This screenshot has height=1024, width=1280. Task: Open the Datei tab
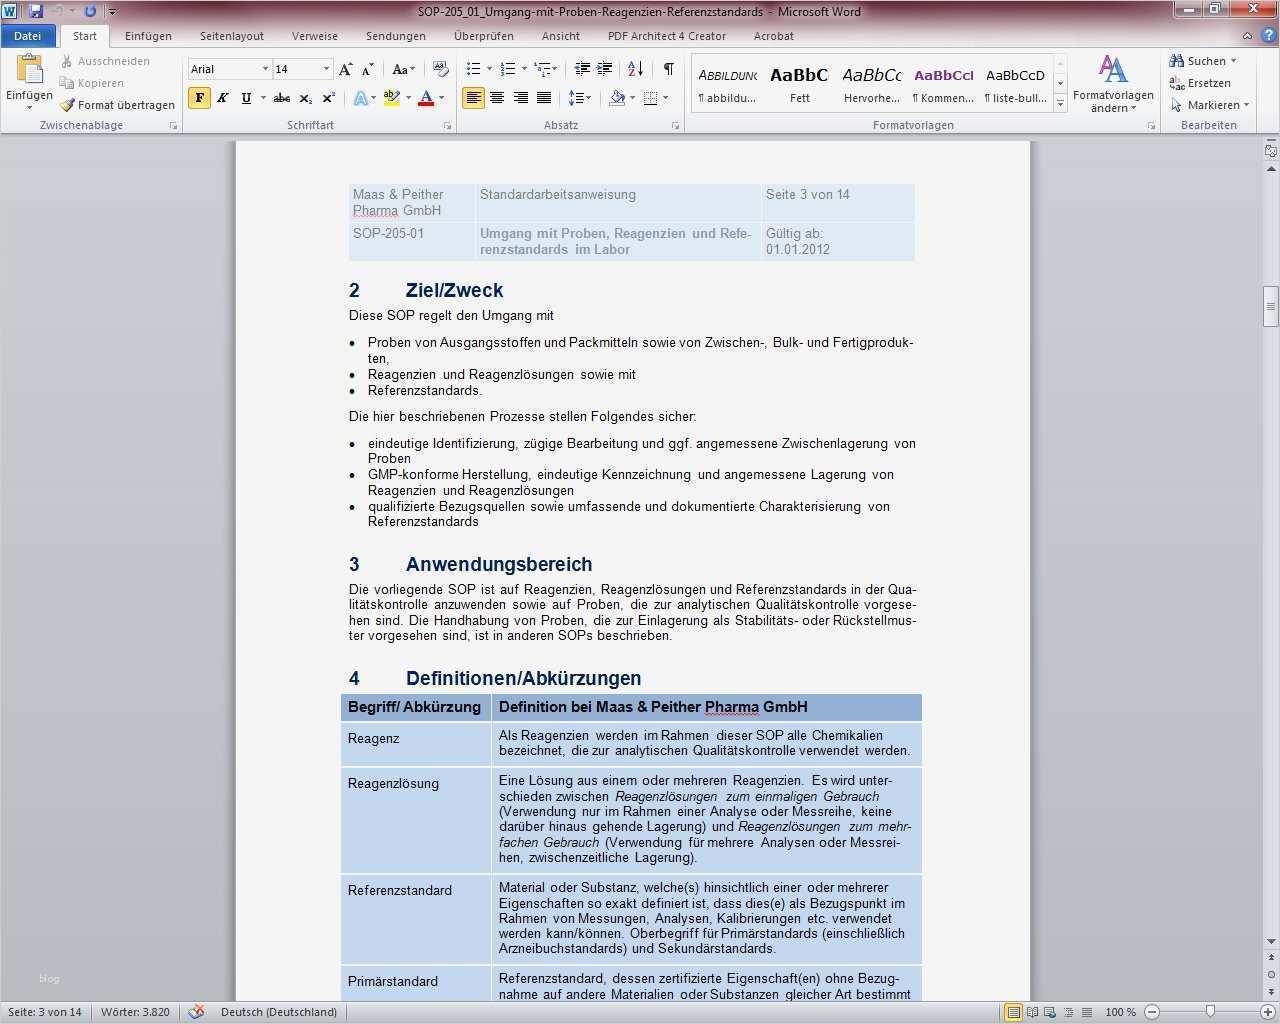pos(27,36)
